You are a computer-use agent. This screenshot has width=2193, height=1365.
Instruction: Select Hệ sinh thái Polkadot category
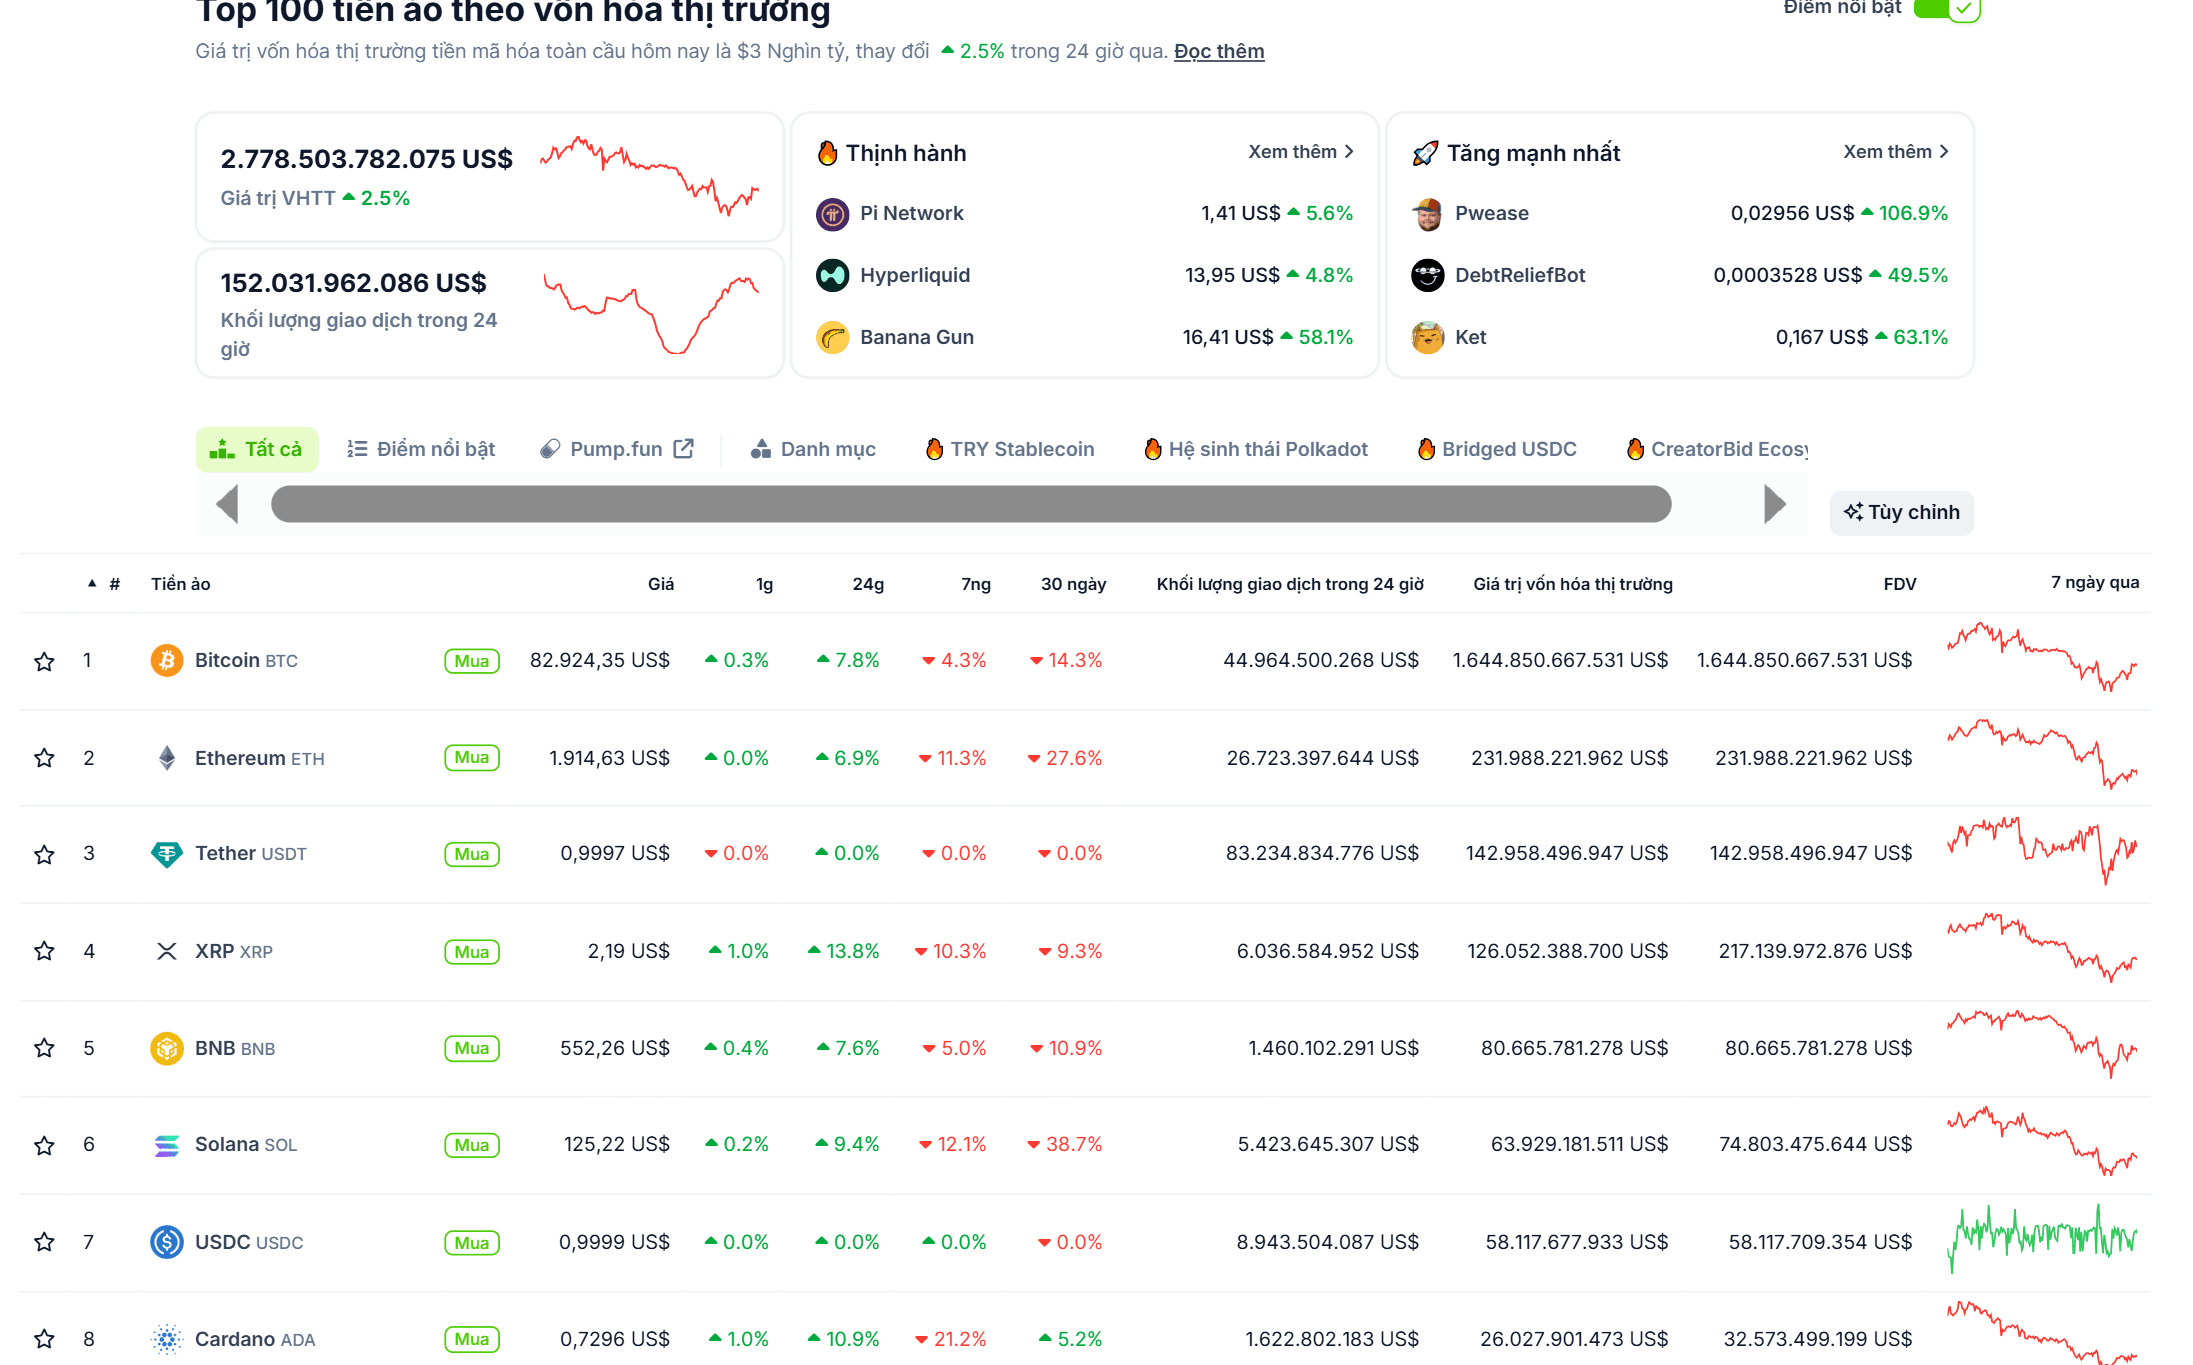coord(1256,449)
